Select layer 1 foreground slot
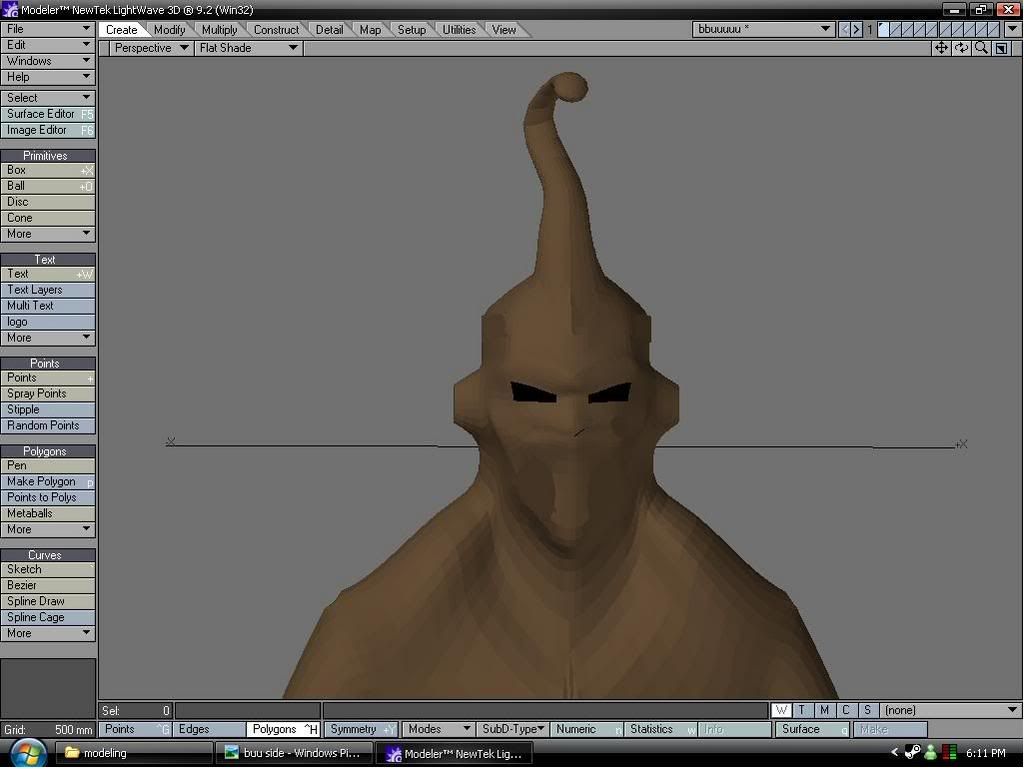Screen dimensions: 1024x769 pyautogui.click(x=883, y=29)
